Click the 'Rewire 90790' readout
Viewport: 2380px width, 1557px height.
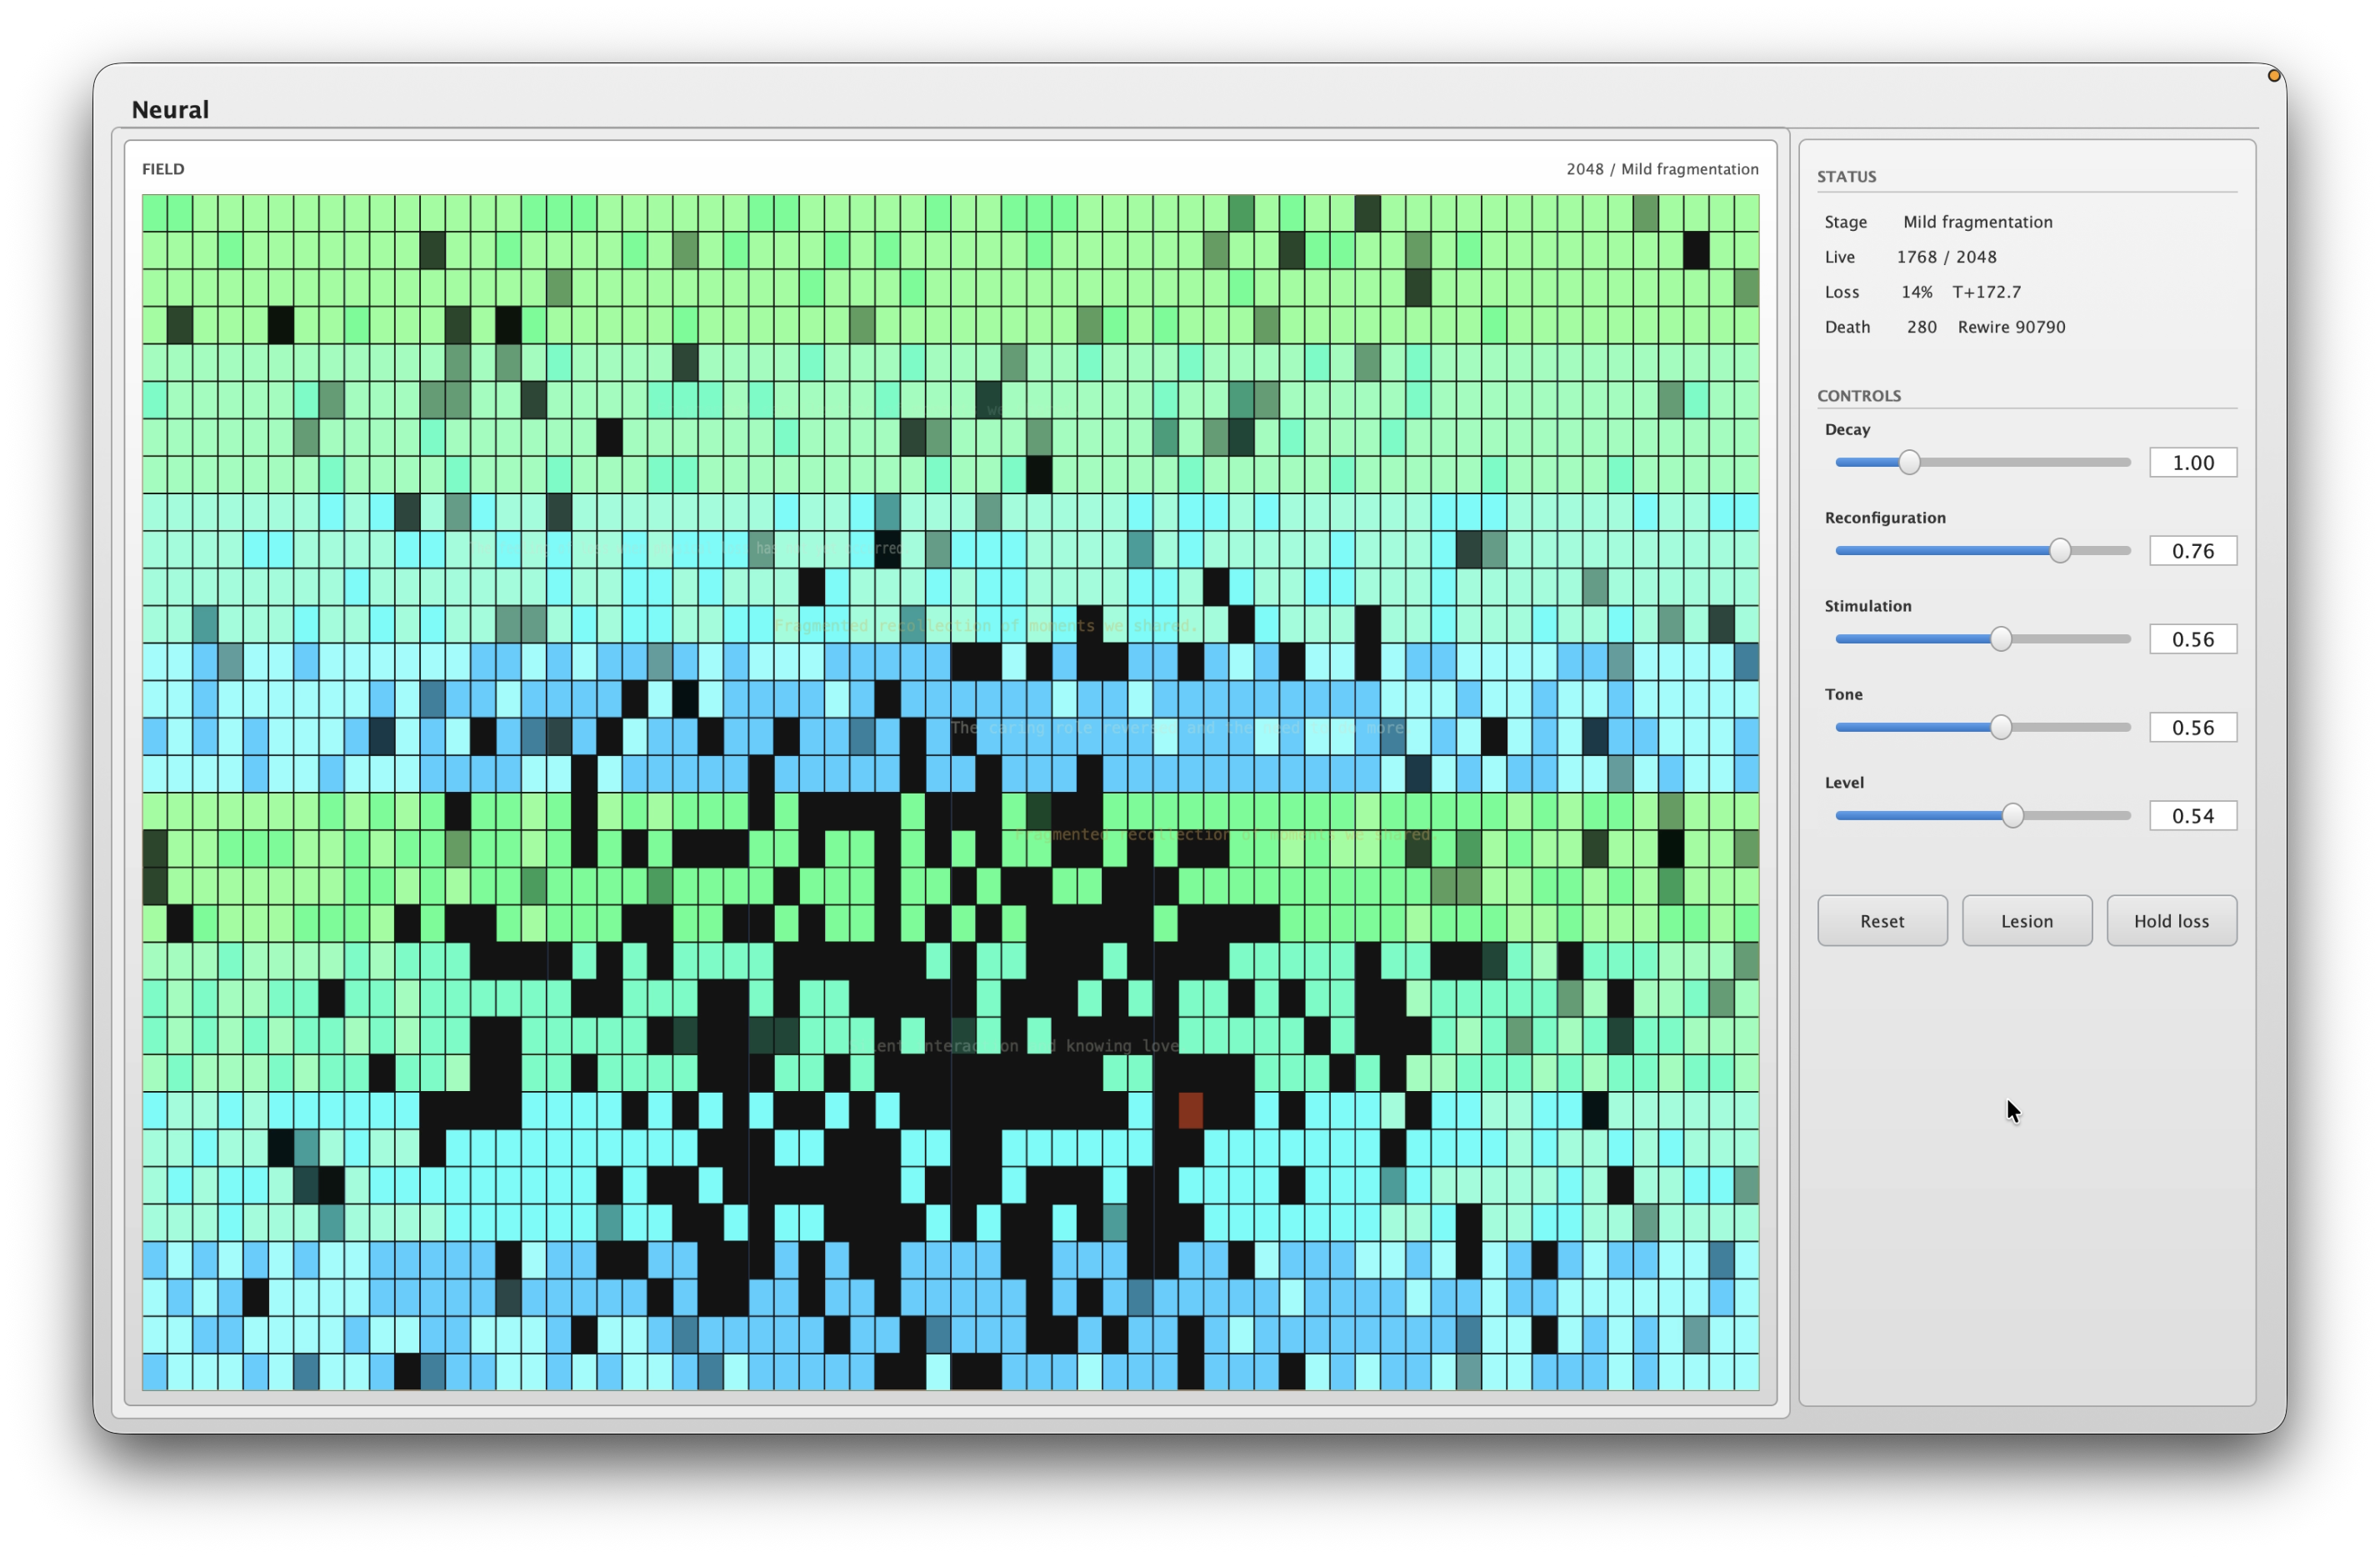pos(2011,327)
